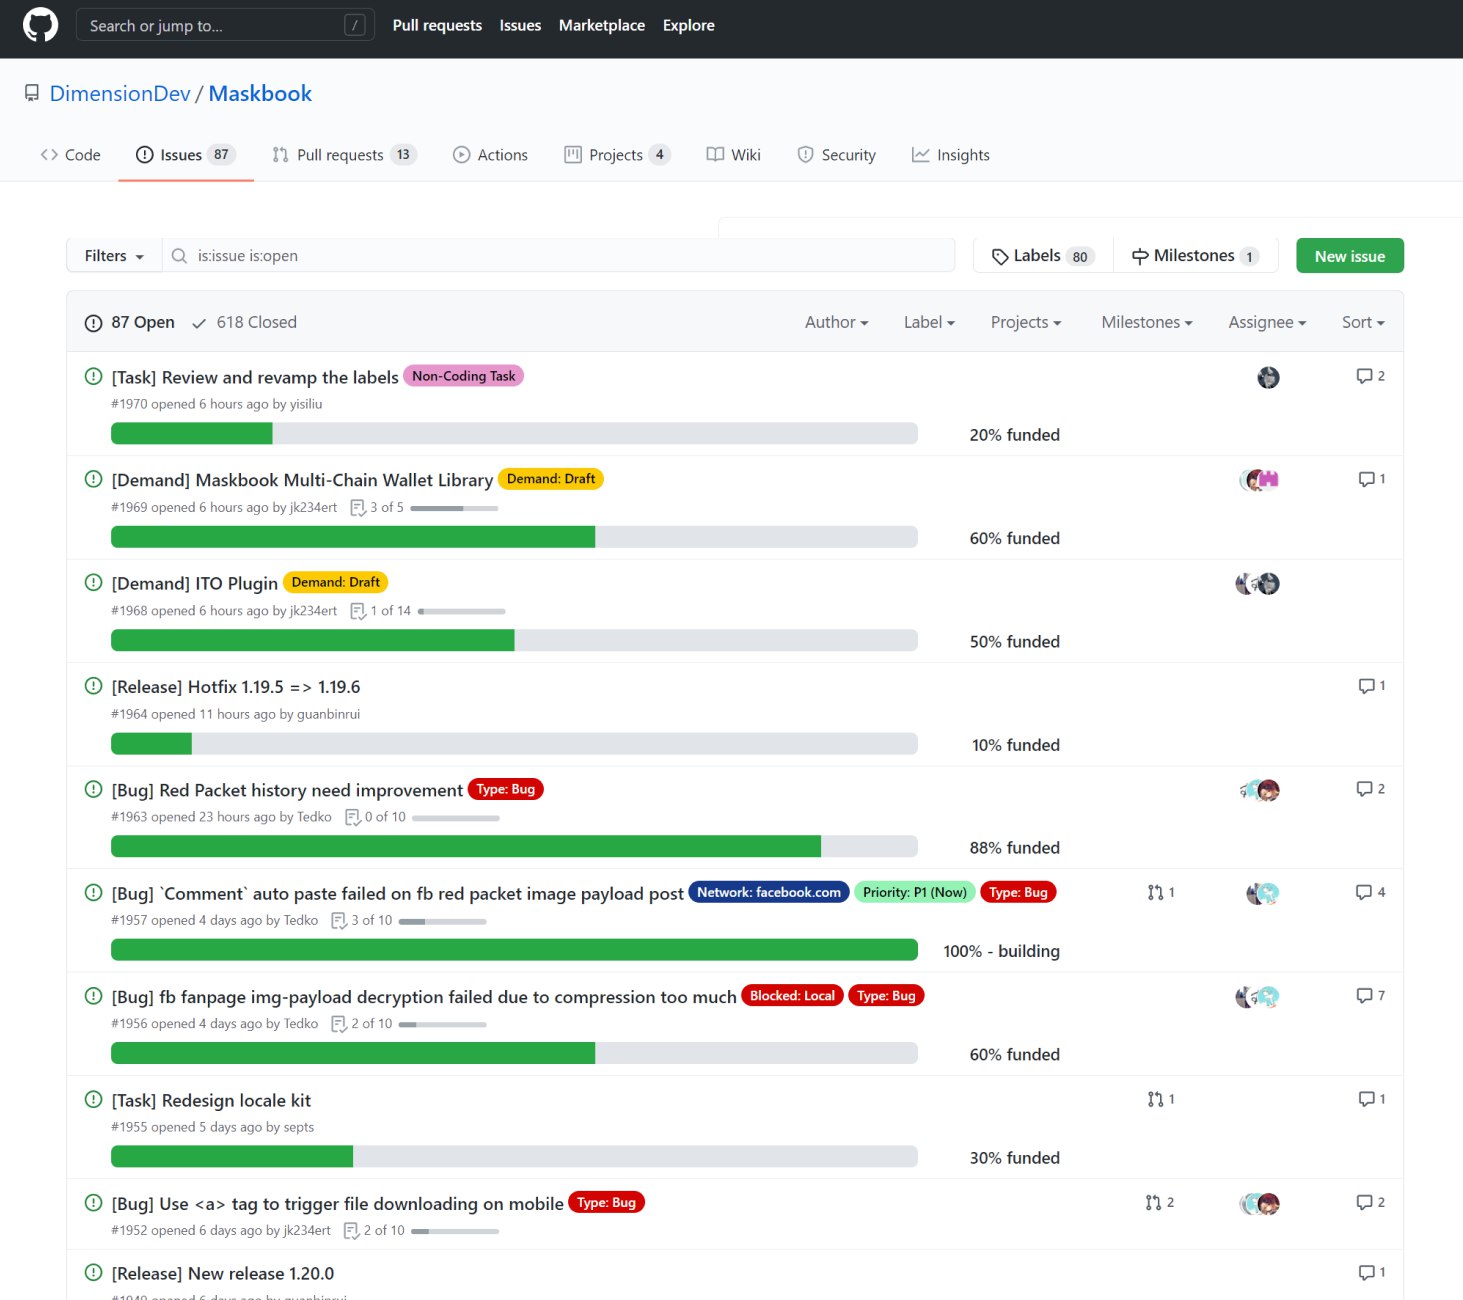Open the Insights tab

(x=951, y=155)
